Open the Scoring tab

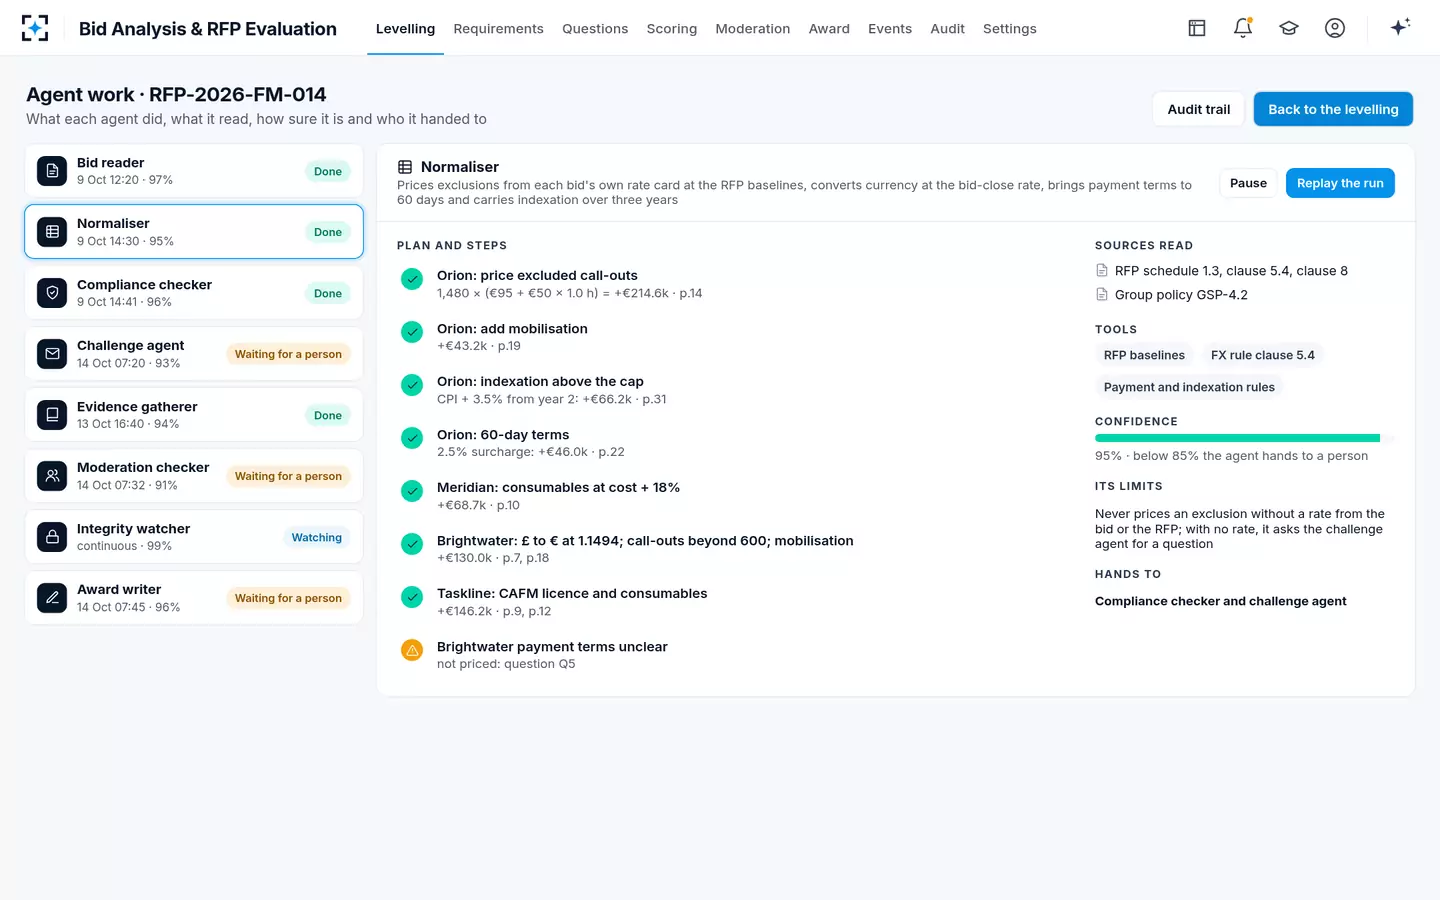pos(671,29)
